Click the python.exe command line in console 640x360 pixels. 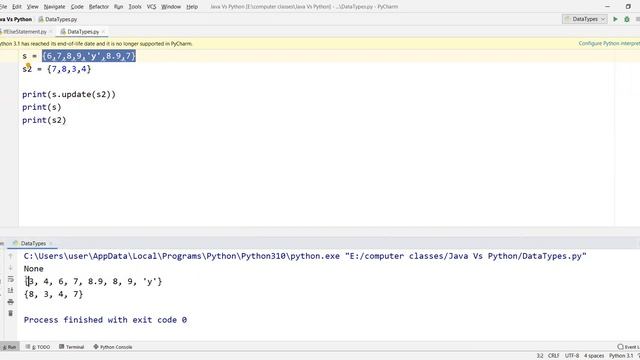tap(305, 256)
